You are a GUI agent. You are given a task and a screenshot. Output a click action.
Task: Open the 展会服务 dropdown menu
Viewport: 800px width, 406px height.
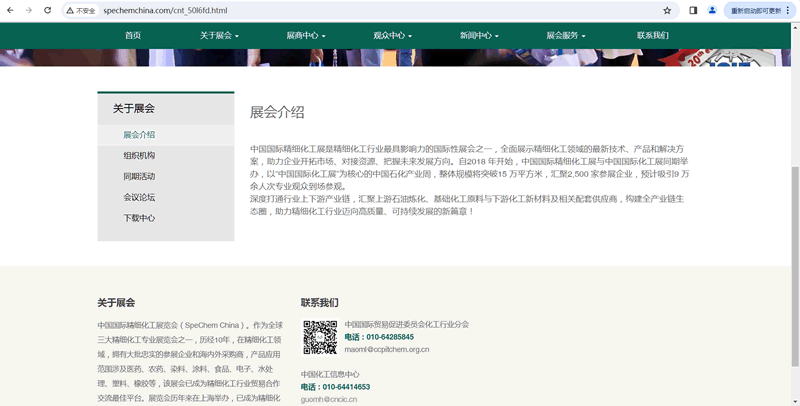point(566,35)
